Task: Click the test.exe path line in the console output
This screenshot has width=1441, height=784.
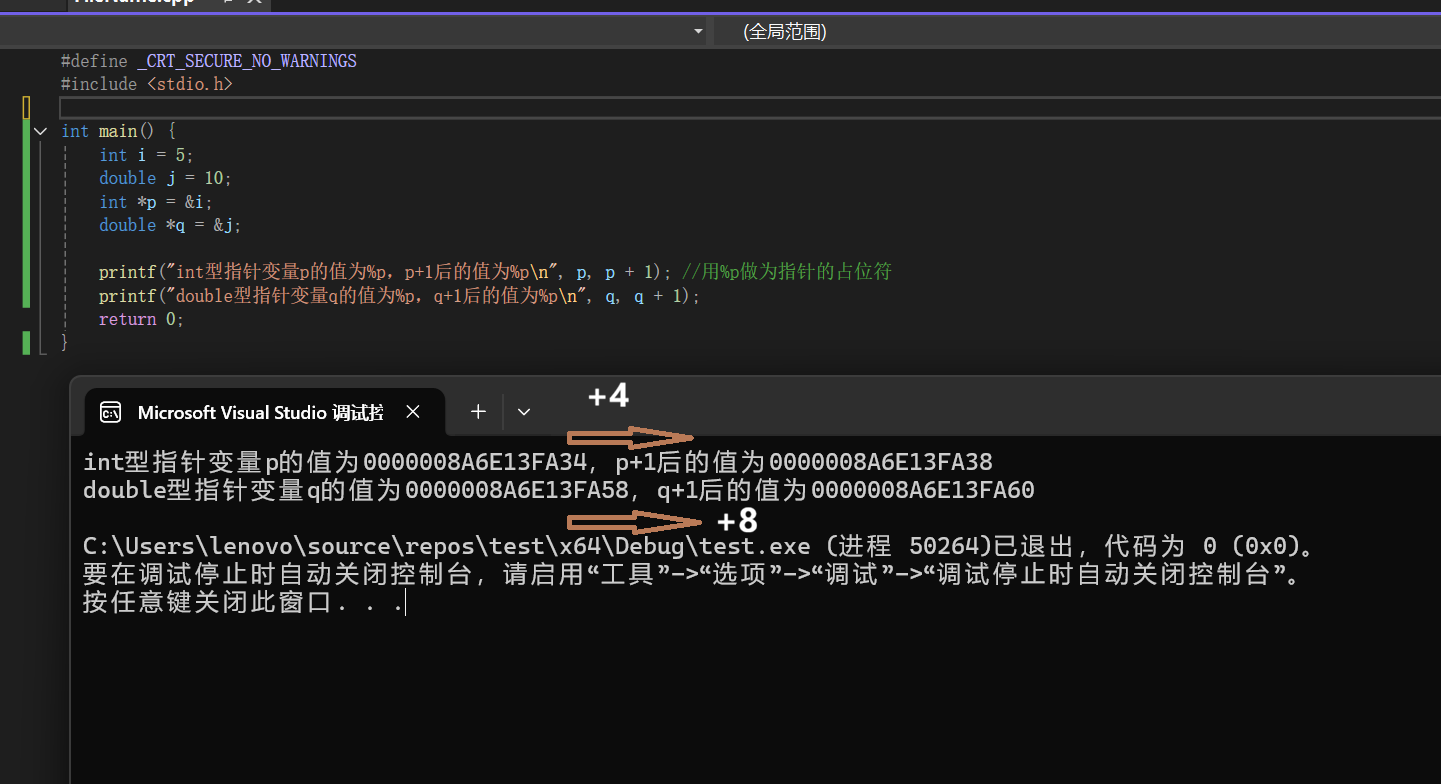Action: coord(400,547)
